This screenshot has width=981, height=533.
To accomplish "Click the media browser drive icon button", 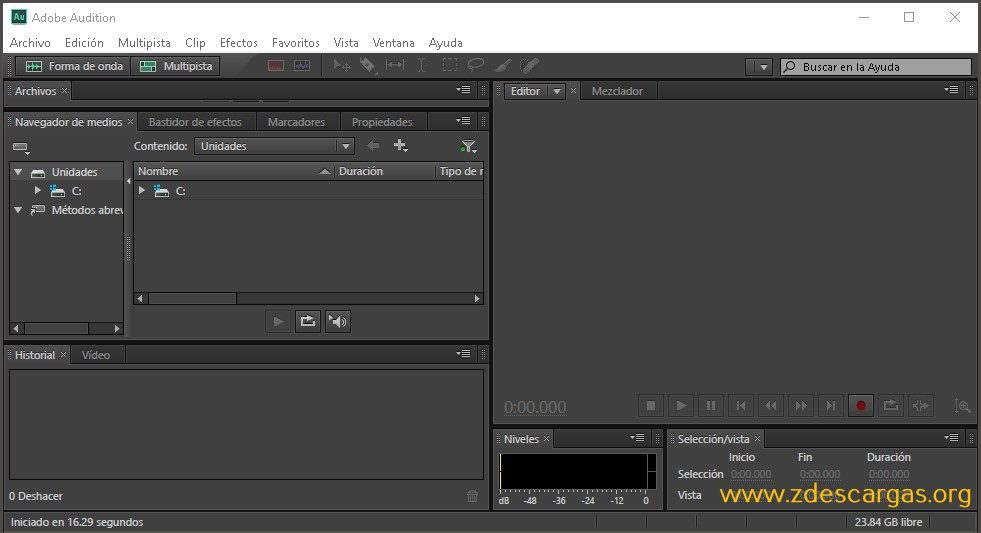I will point(21,148).
